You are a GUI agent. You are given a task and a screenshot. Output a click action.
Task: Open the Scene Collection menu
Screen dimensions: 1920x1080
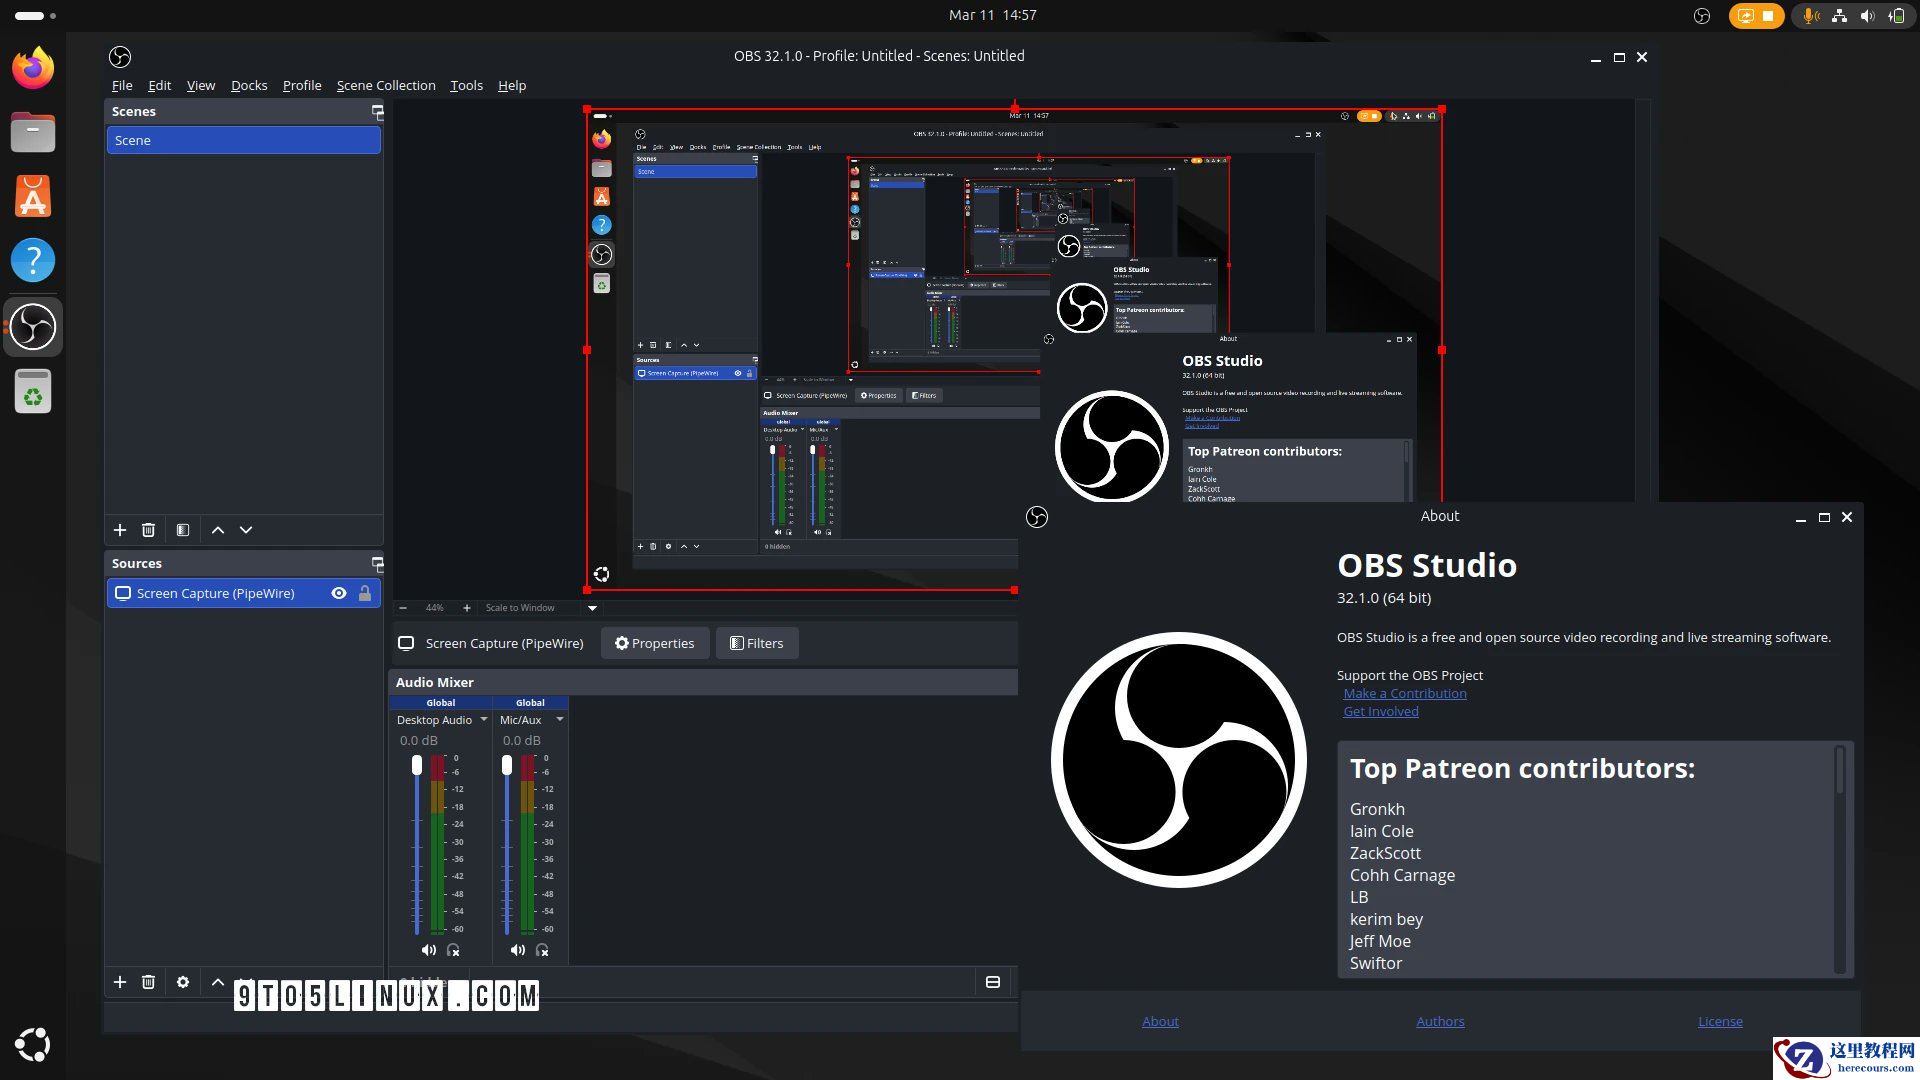point(386,85)
